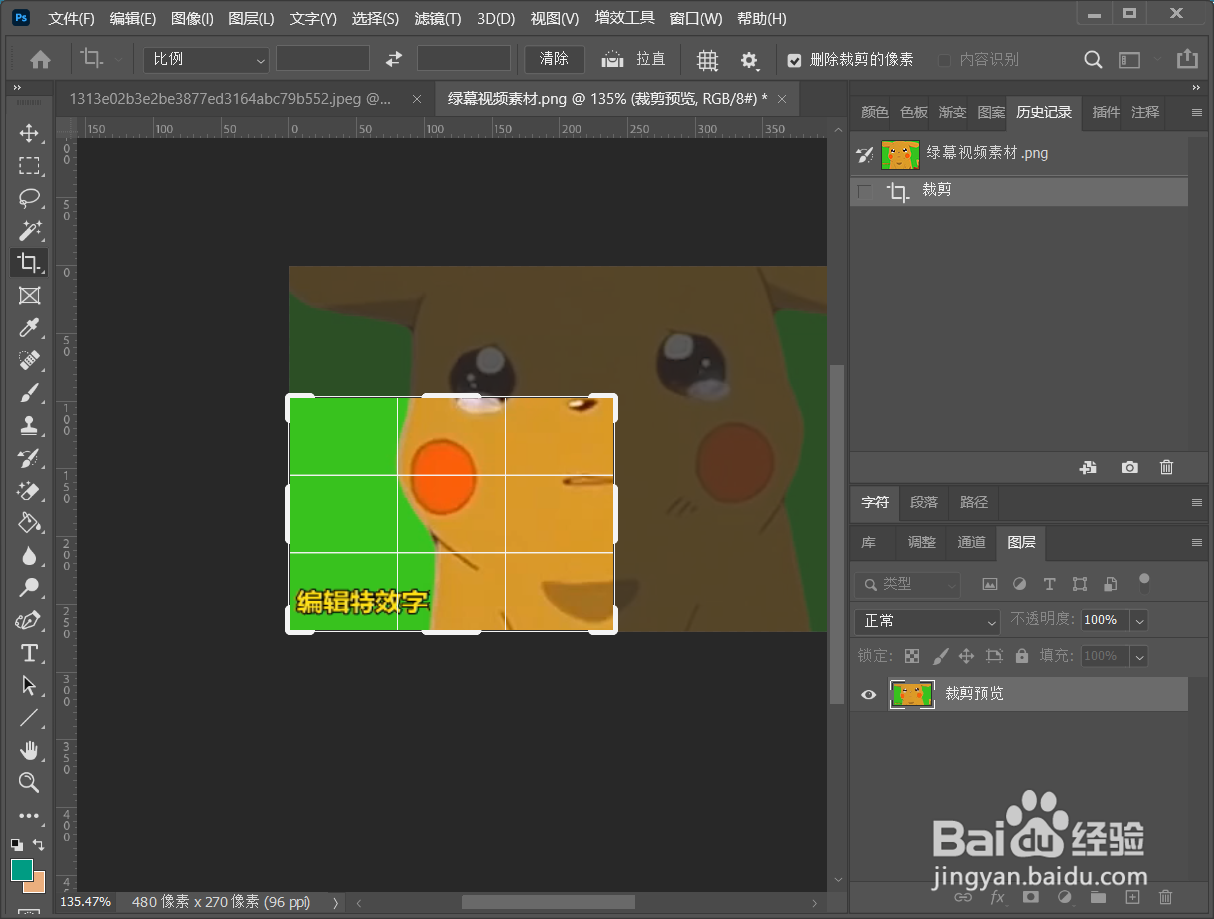This screenshot has height=919, width=1214.
Task: Switch to 1313e02b3e2be jpeg document tab
Action: click(x=230, y=99)
